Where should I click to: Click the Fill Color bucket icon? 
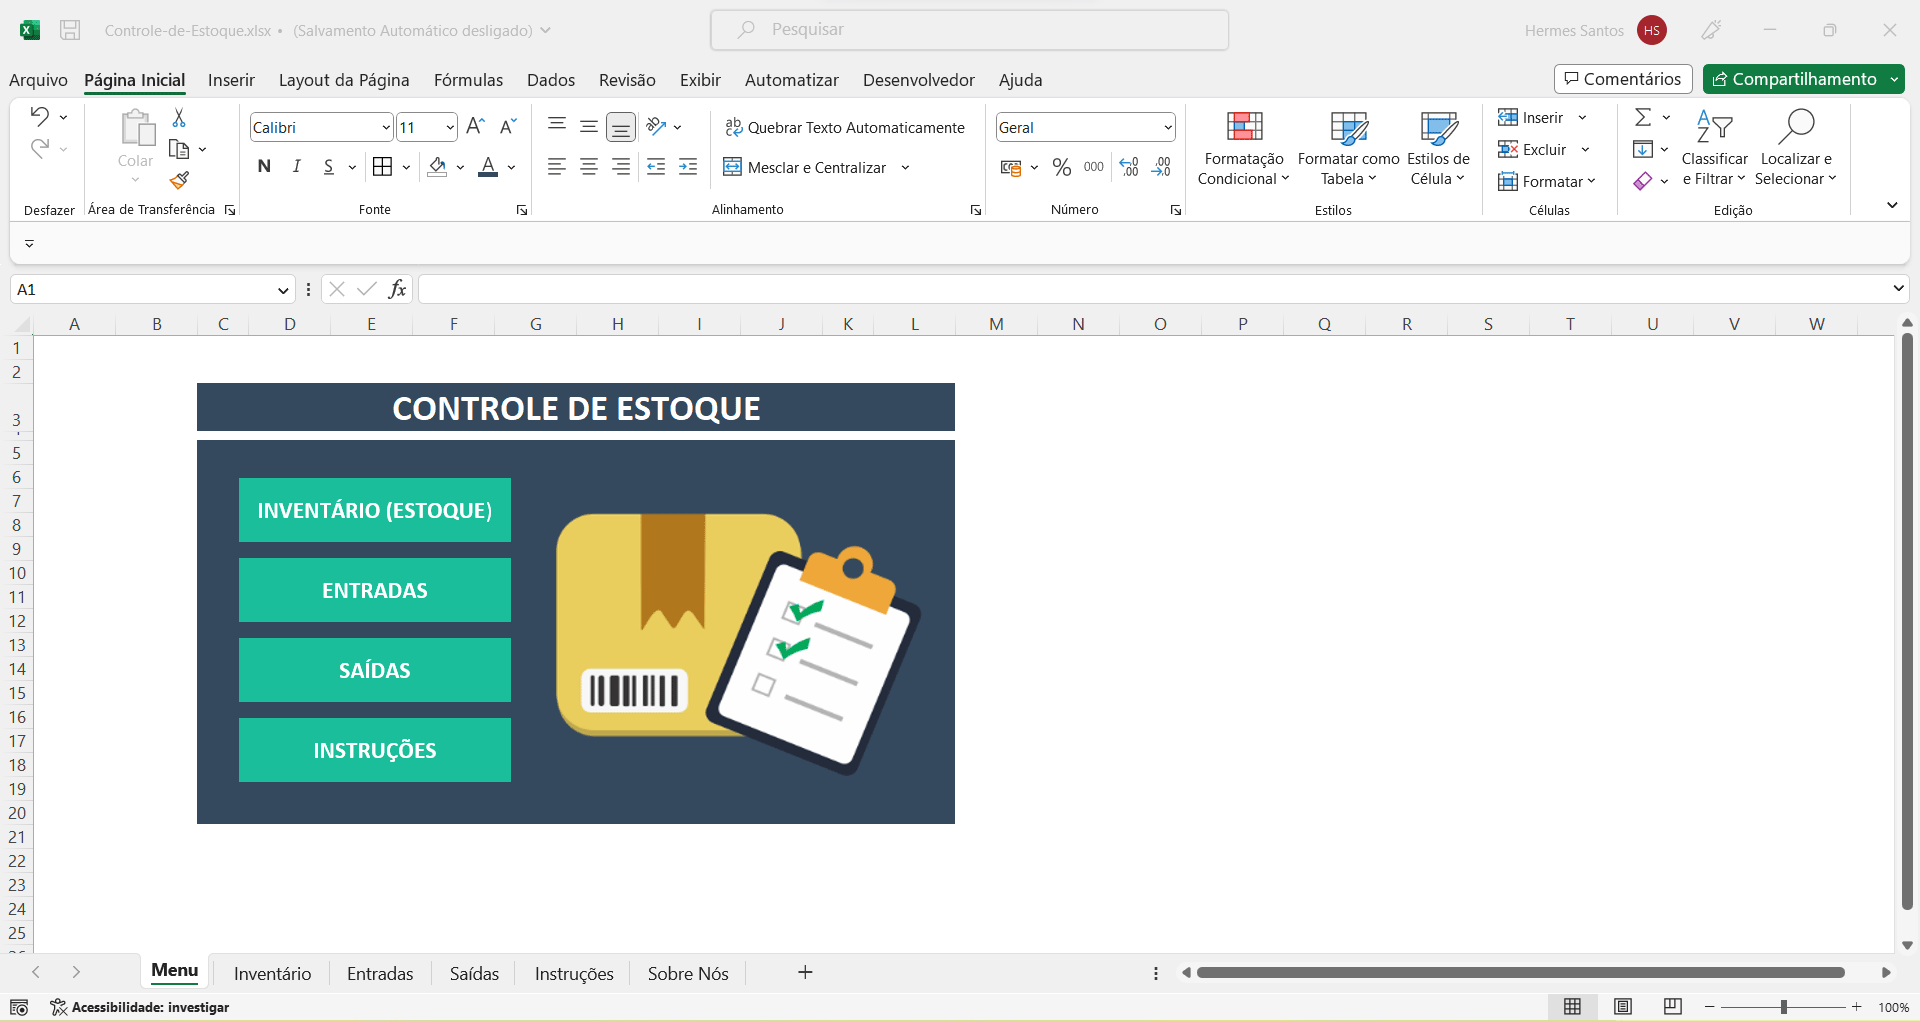[x=437, y=167]
